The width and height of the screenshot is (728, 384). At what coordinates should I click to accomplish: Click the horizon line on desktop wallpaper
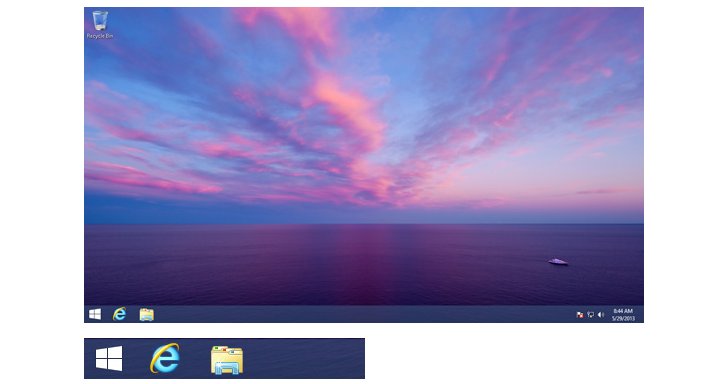pyautogui.click(x=364, y=224)
